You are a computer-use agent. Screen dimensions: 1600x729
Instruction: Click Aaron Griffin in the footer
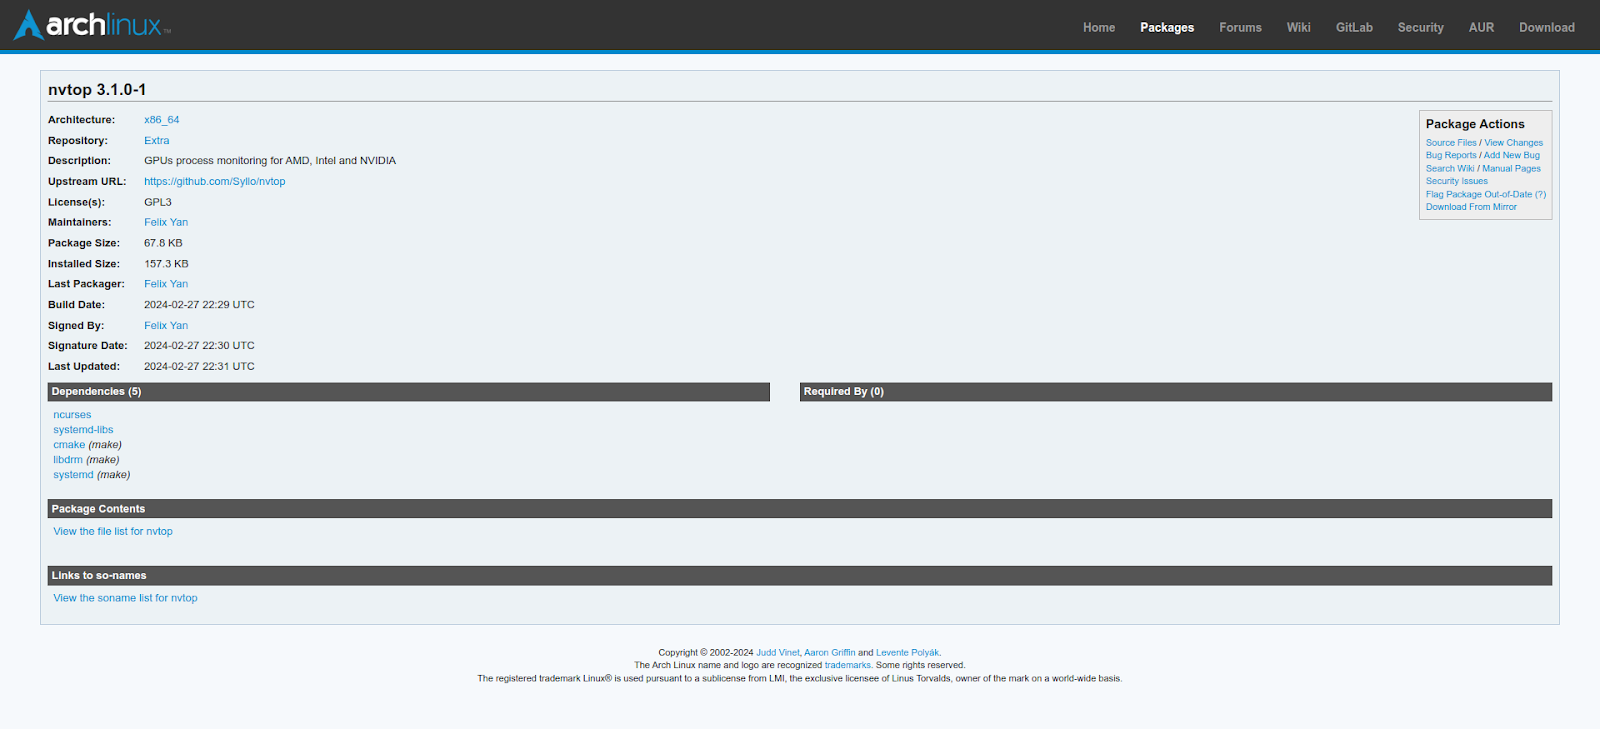[x=830, y=653]
